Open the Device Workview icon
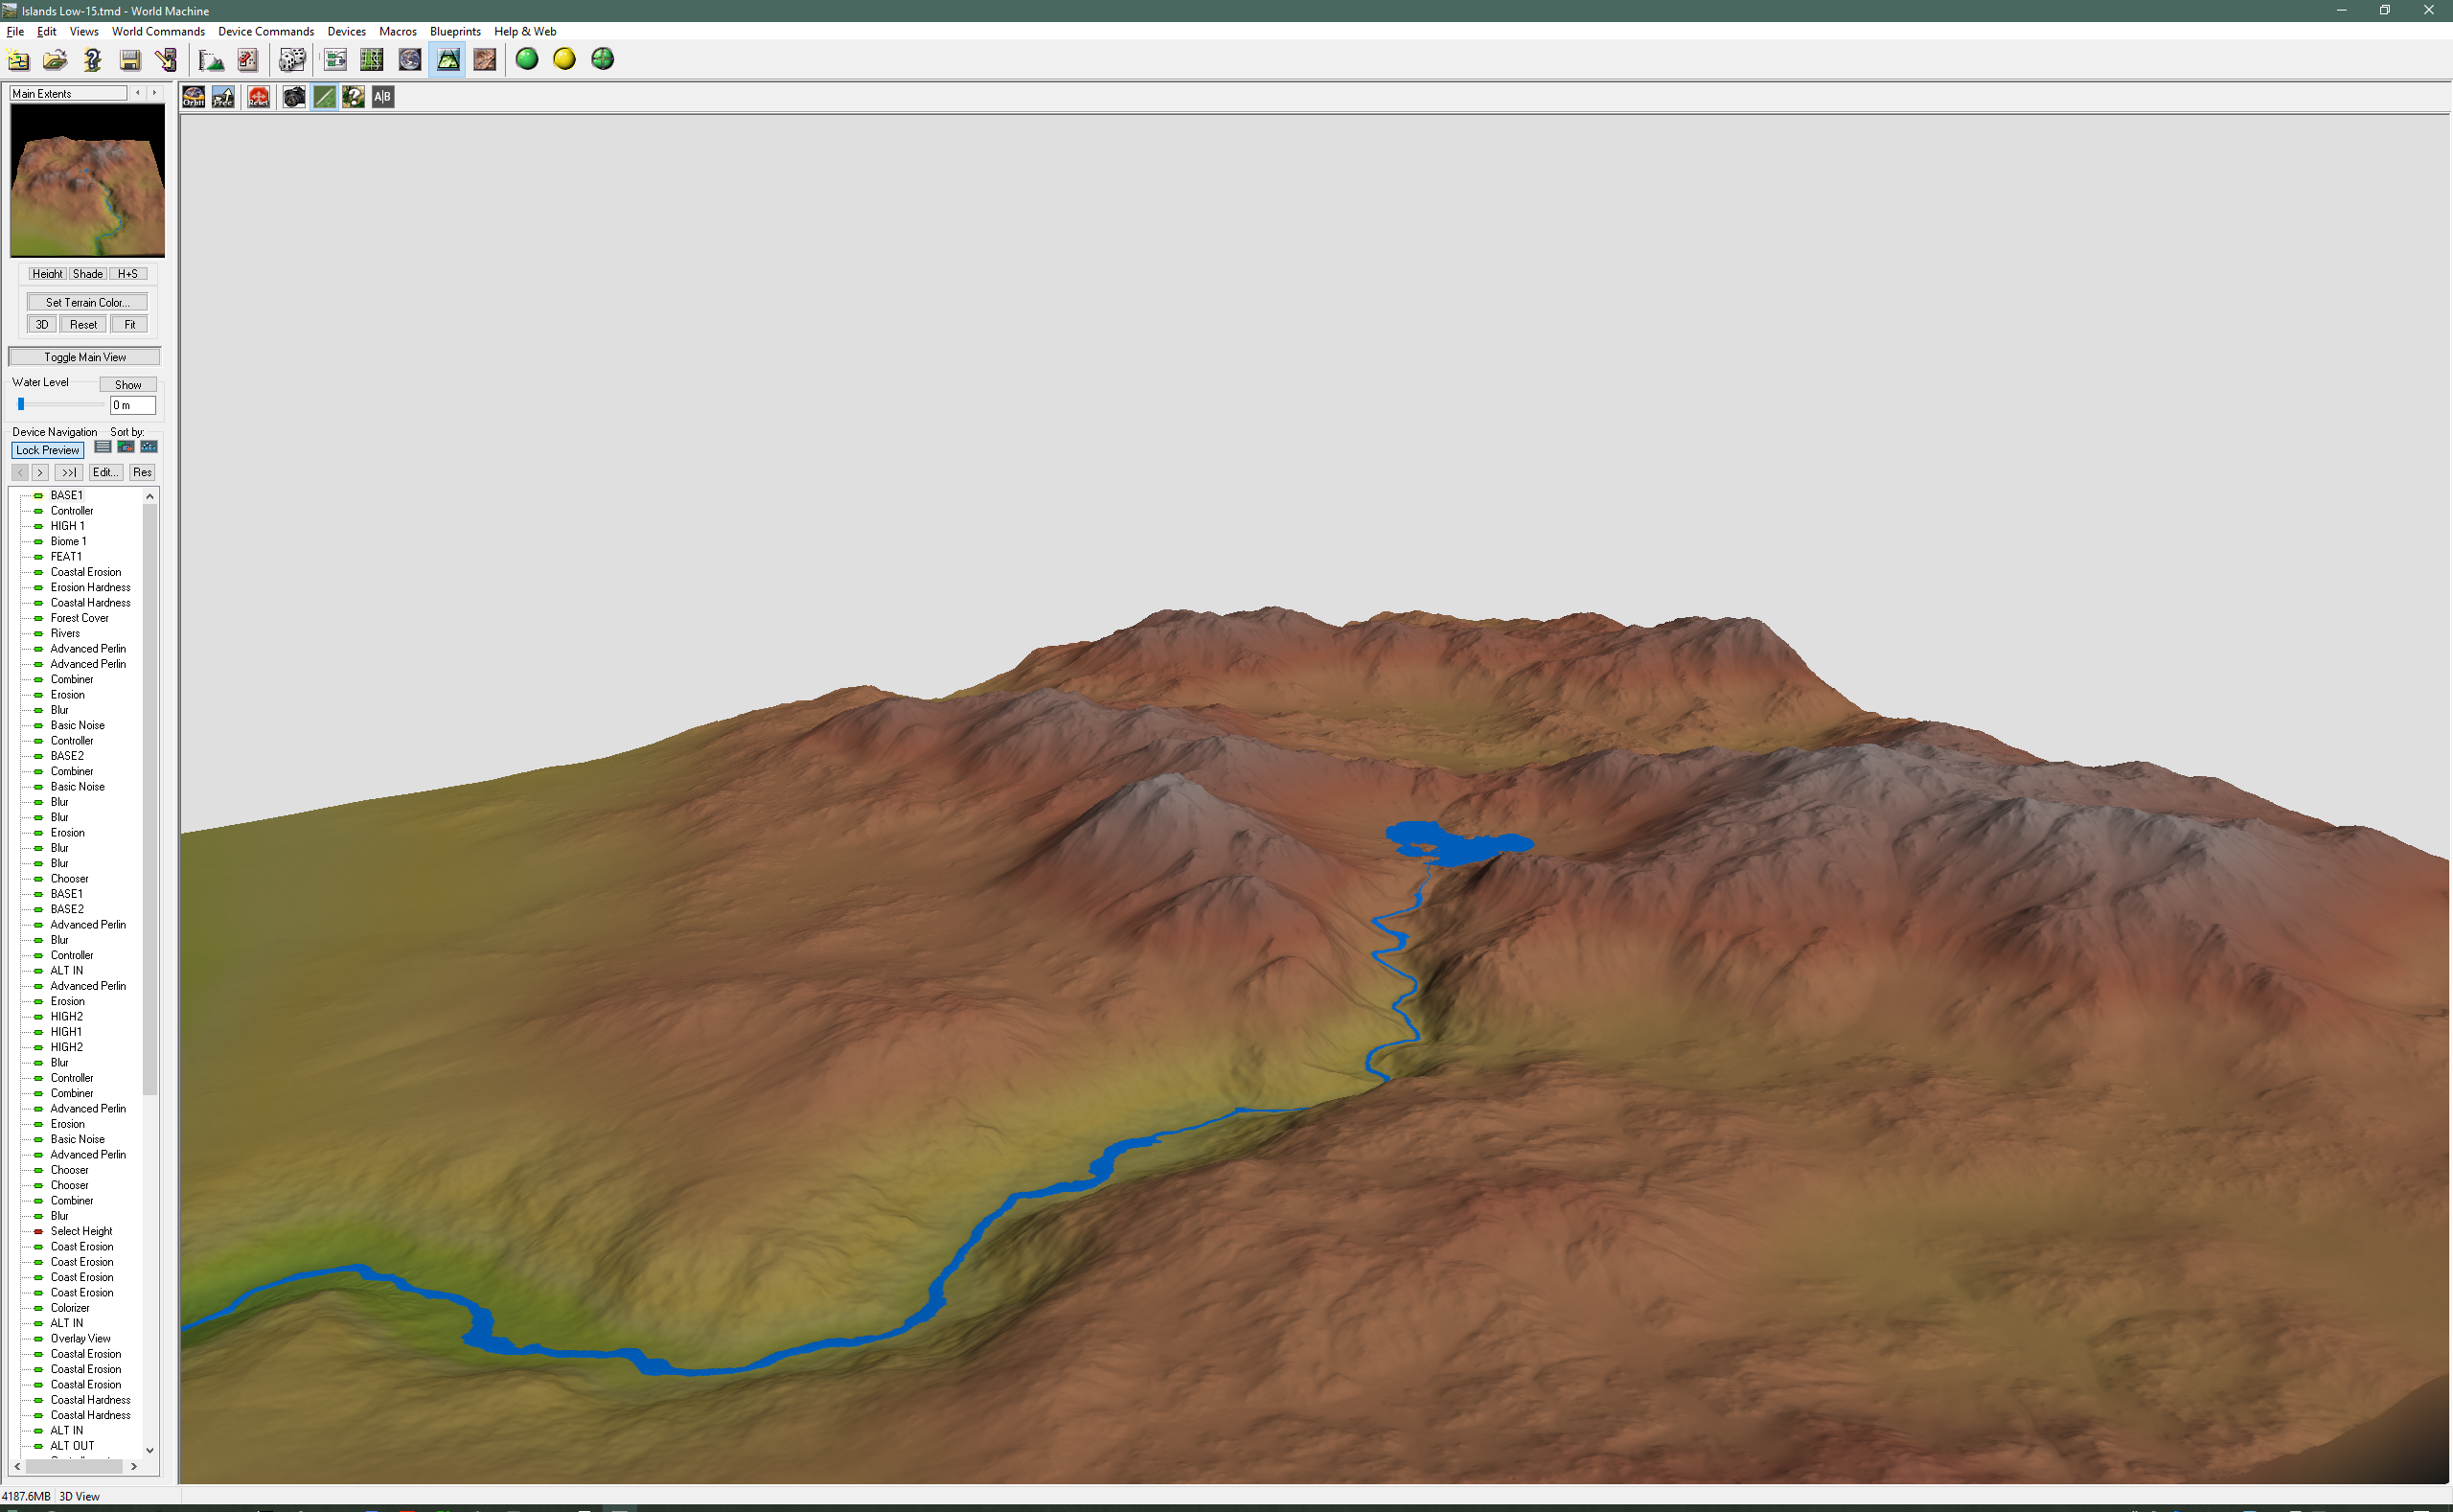The image size is (2453, 1512). (x=335, y=60)
